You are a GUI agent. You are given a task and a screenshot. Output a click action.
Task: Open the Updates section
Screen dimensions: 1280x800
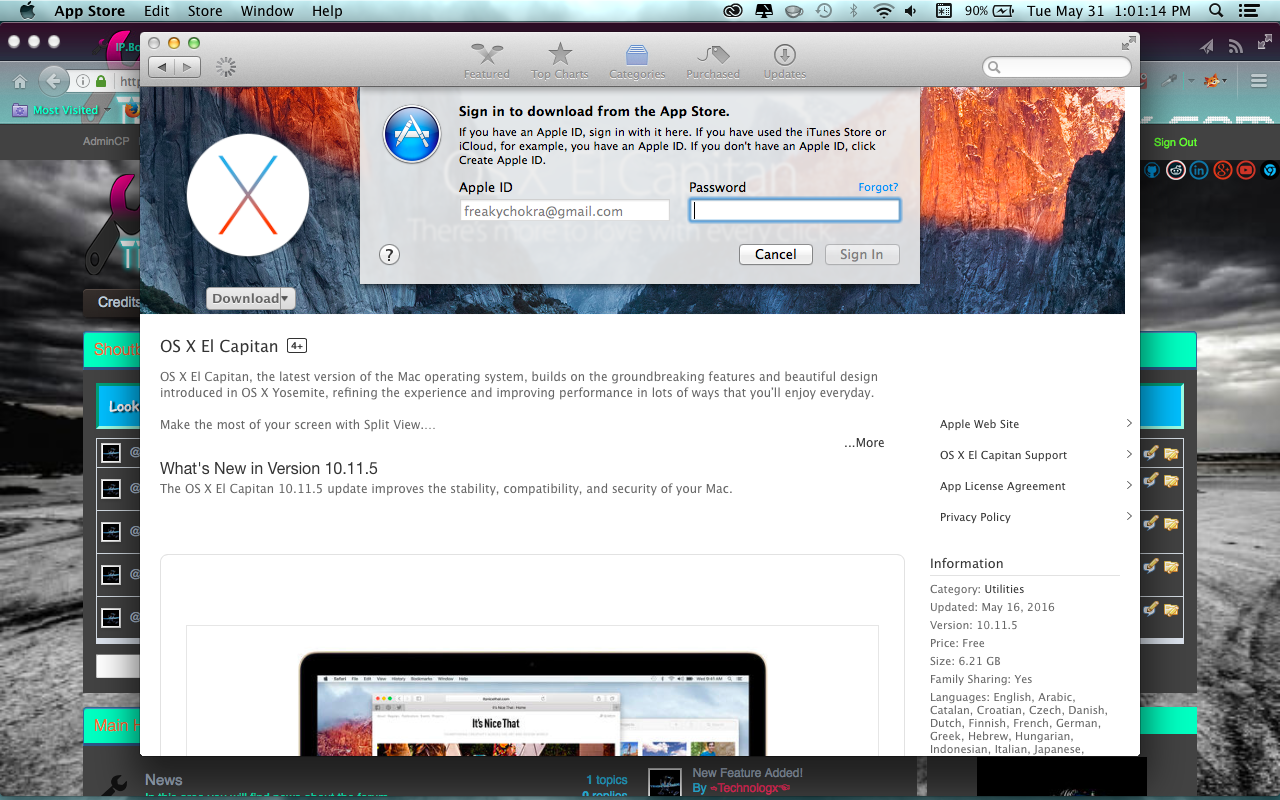point(785,60)
